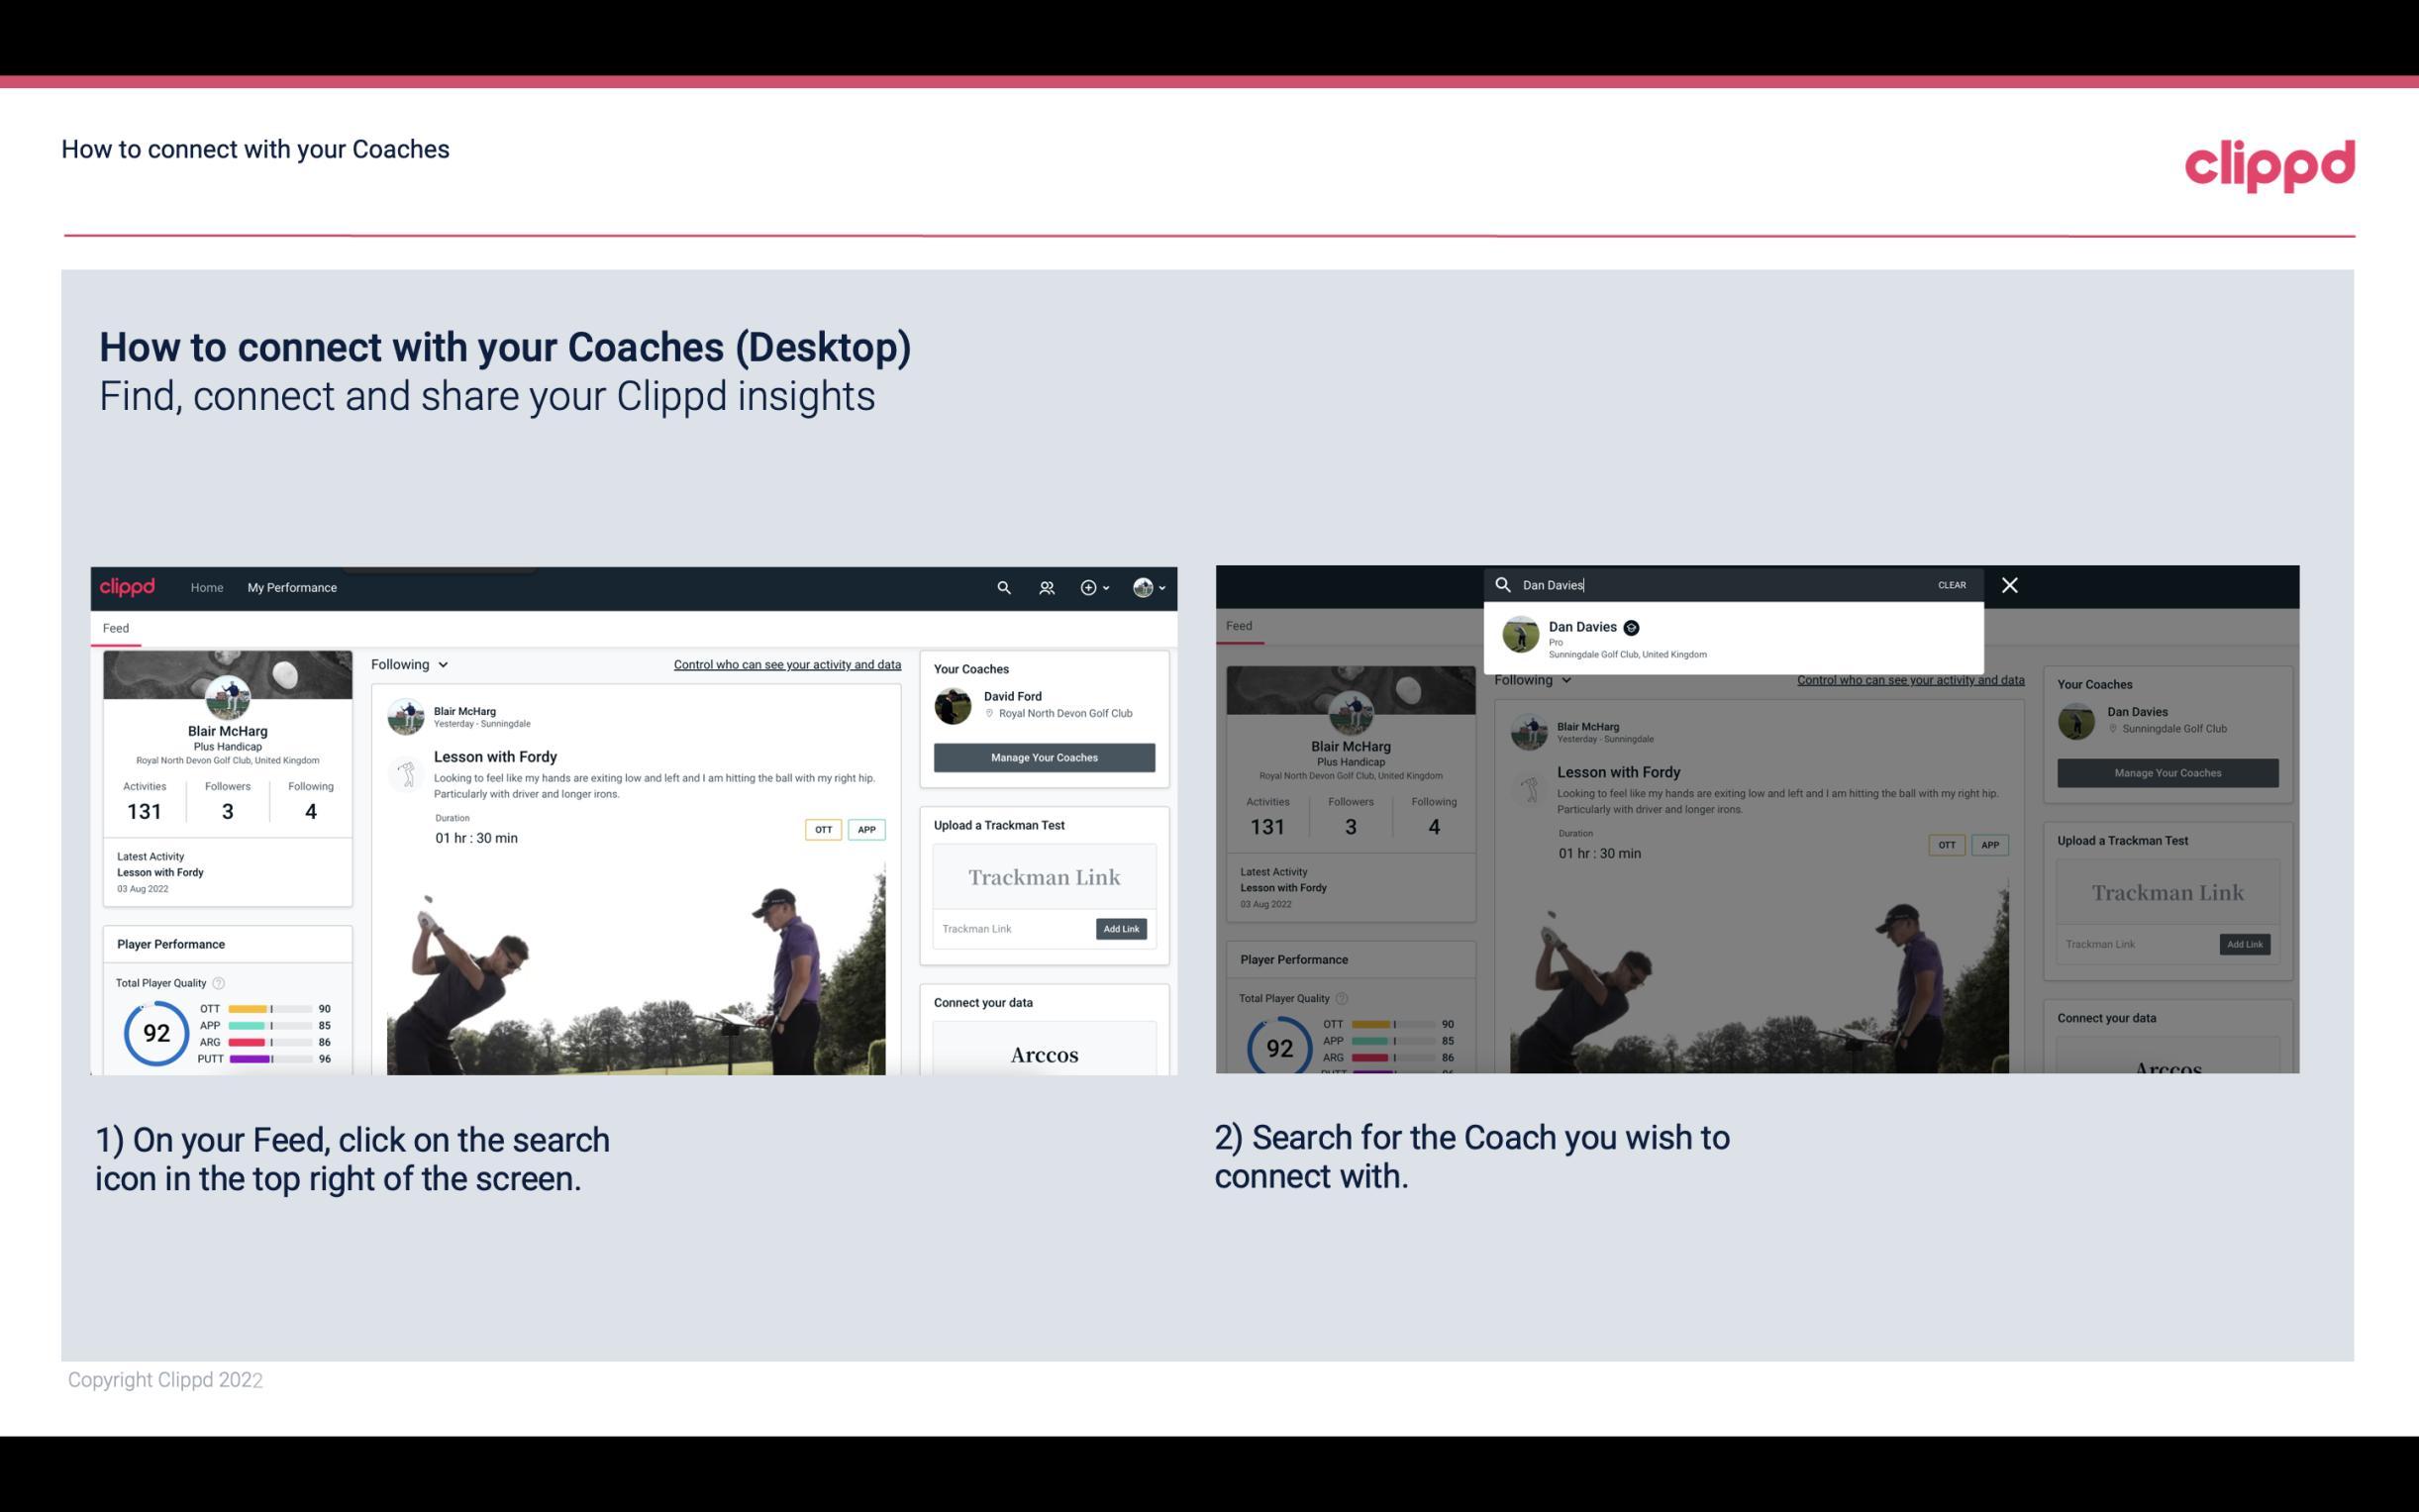Open the Home menu item in navbar
This screenshot has height=1512, width=2419.
pos(206,587)
